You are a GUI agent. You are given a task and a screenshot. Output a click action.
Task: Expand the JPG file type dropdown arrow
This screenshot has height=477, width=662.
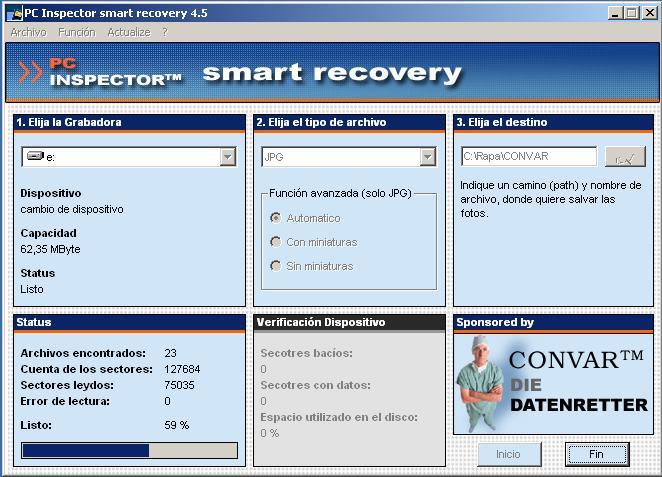[428, 157]
